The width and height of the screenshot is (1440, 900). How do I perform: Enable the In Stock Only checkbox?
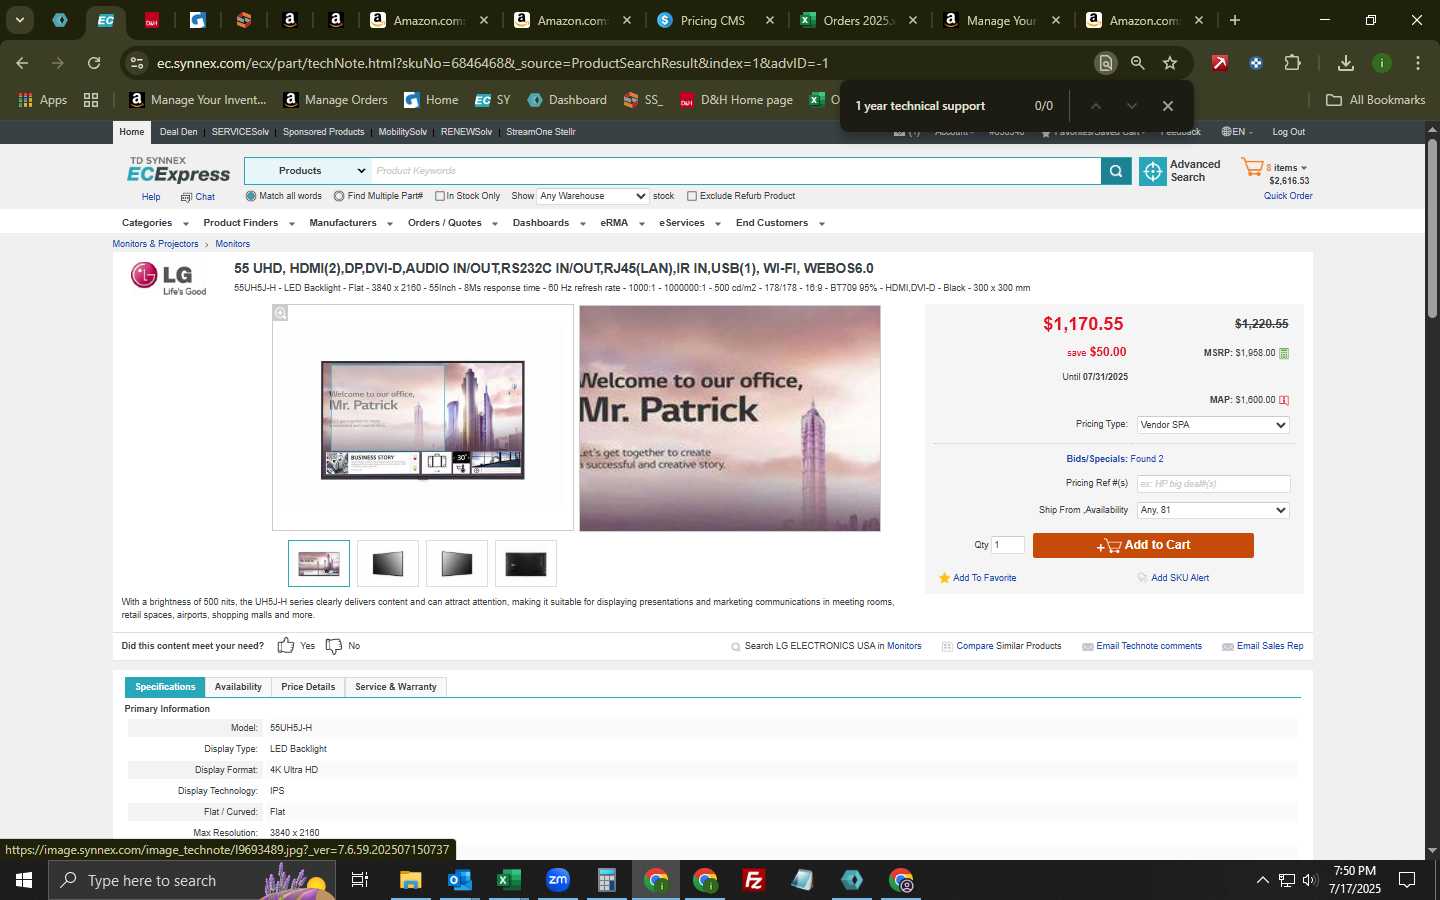pyautogui.click(x=439, y=196)
